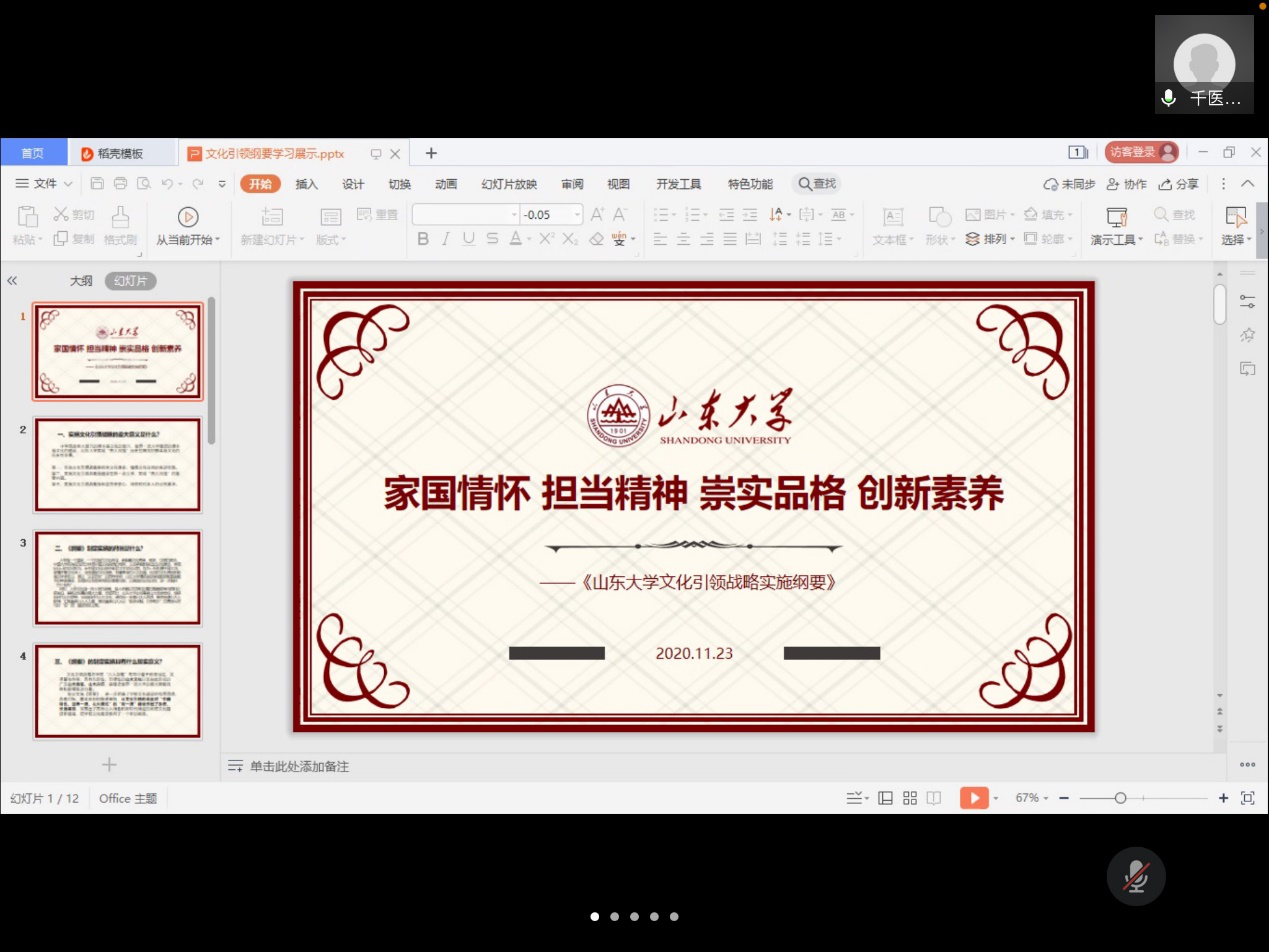Viewport: 1269px width, 952px height.
Task: Click the justify alignment icon
Action: pyautogui.click(x=730, y=239)
